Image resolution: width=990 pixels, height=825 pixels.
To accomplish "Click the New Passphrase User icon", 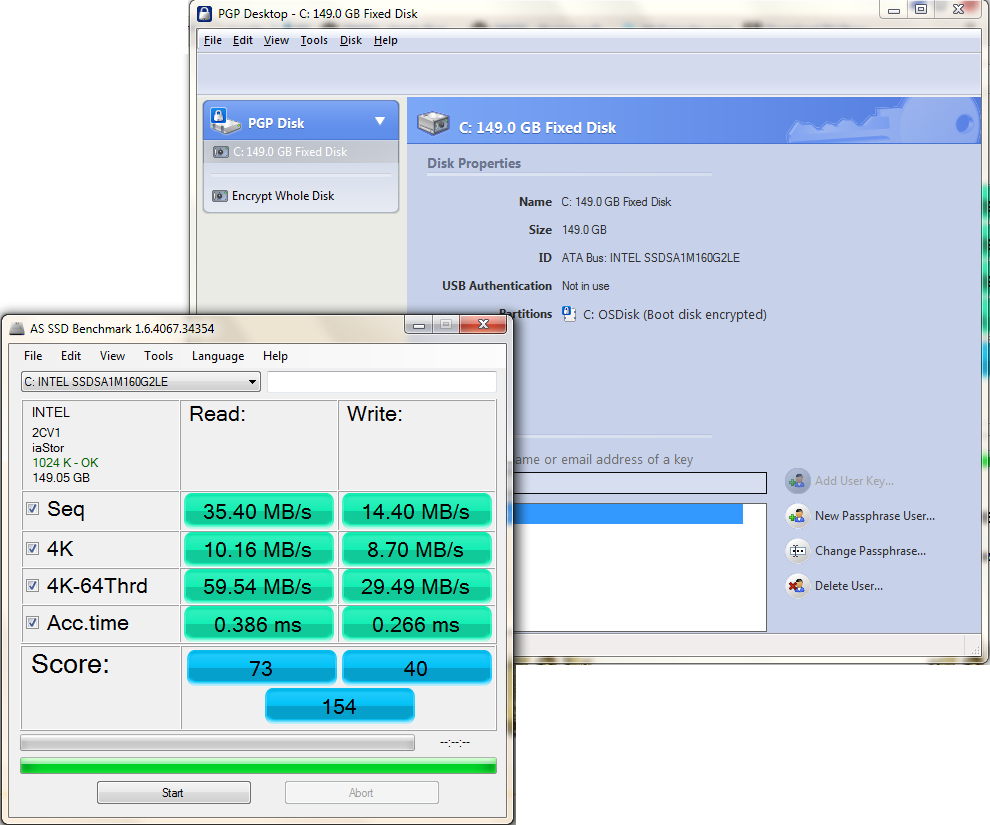I will [x=797, y=516].
